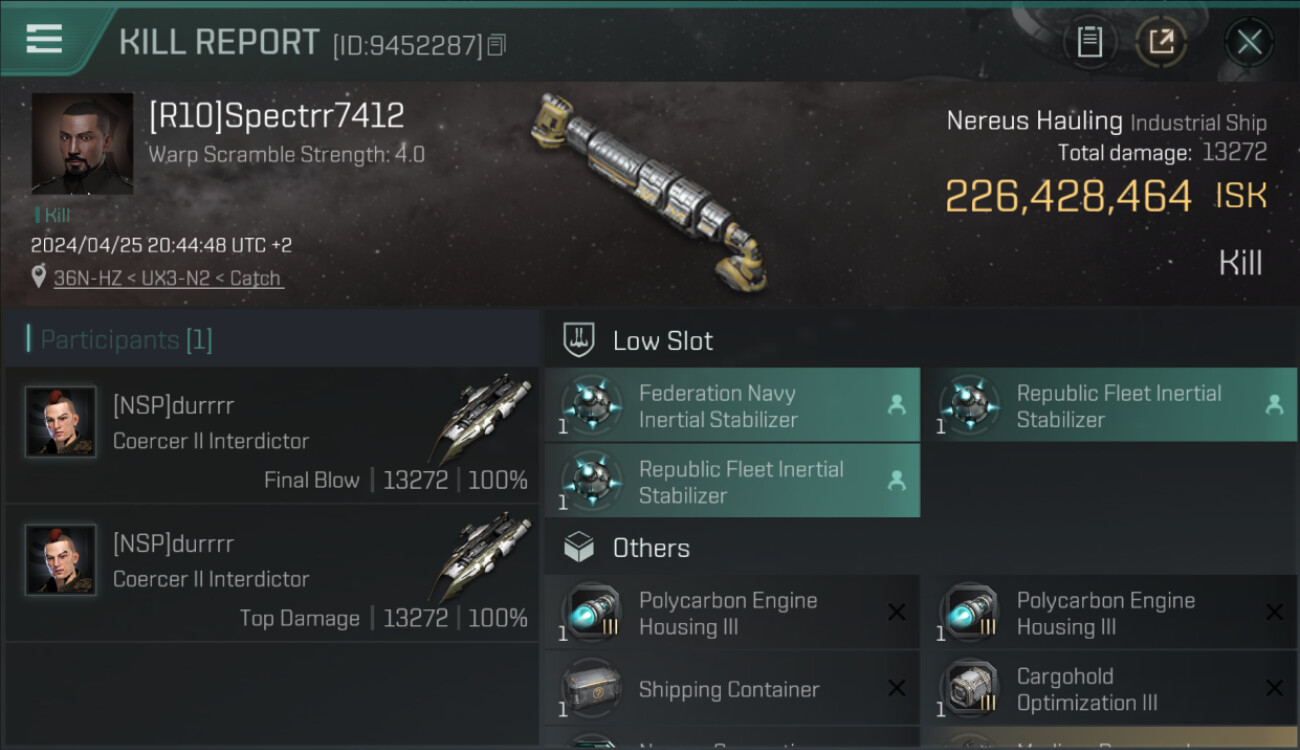Close the kill report window
Image resolution: width=1300 pixels, height=750 pixels.
(x=1249, y=42)
